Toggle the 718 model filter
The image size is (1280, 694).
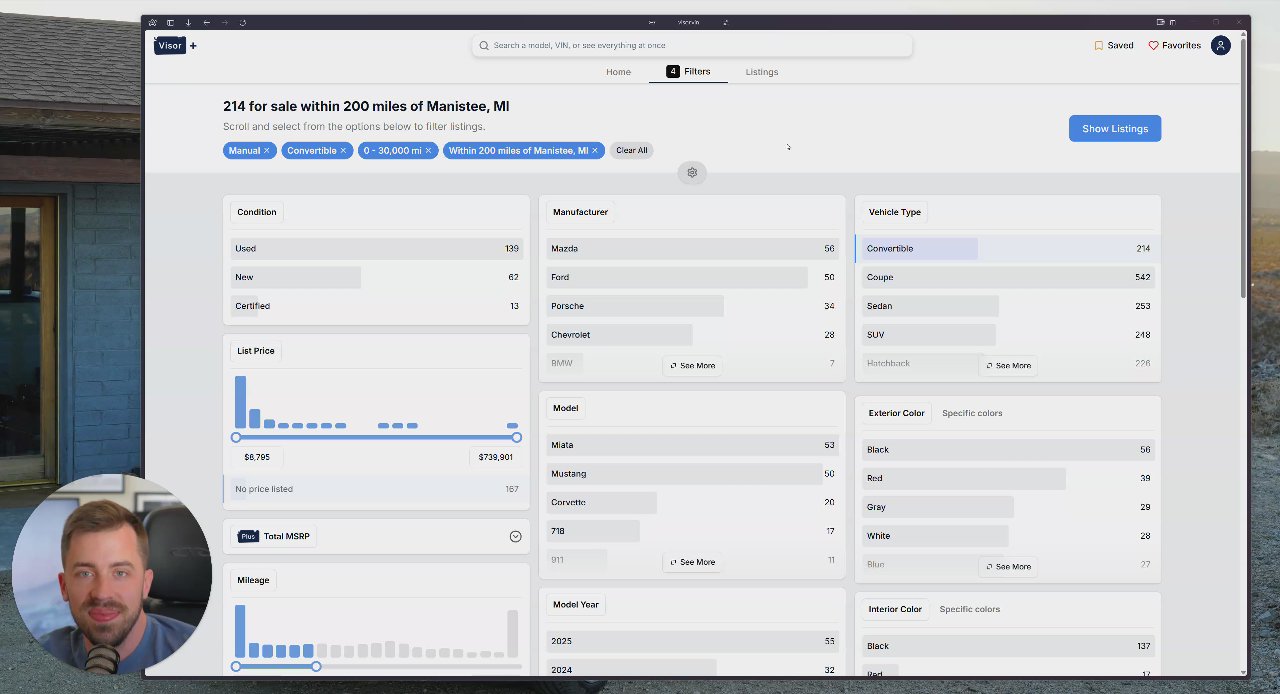pyautogui.click(x=692, y=531)
